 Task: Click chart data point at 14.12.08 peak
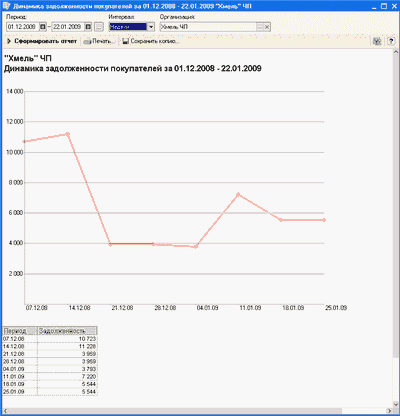pos(67,134)
